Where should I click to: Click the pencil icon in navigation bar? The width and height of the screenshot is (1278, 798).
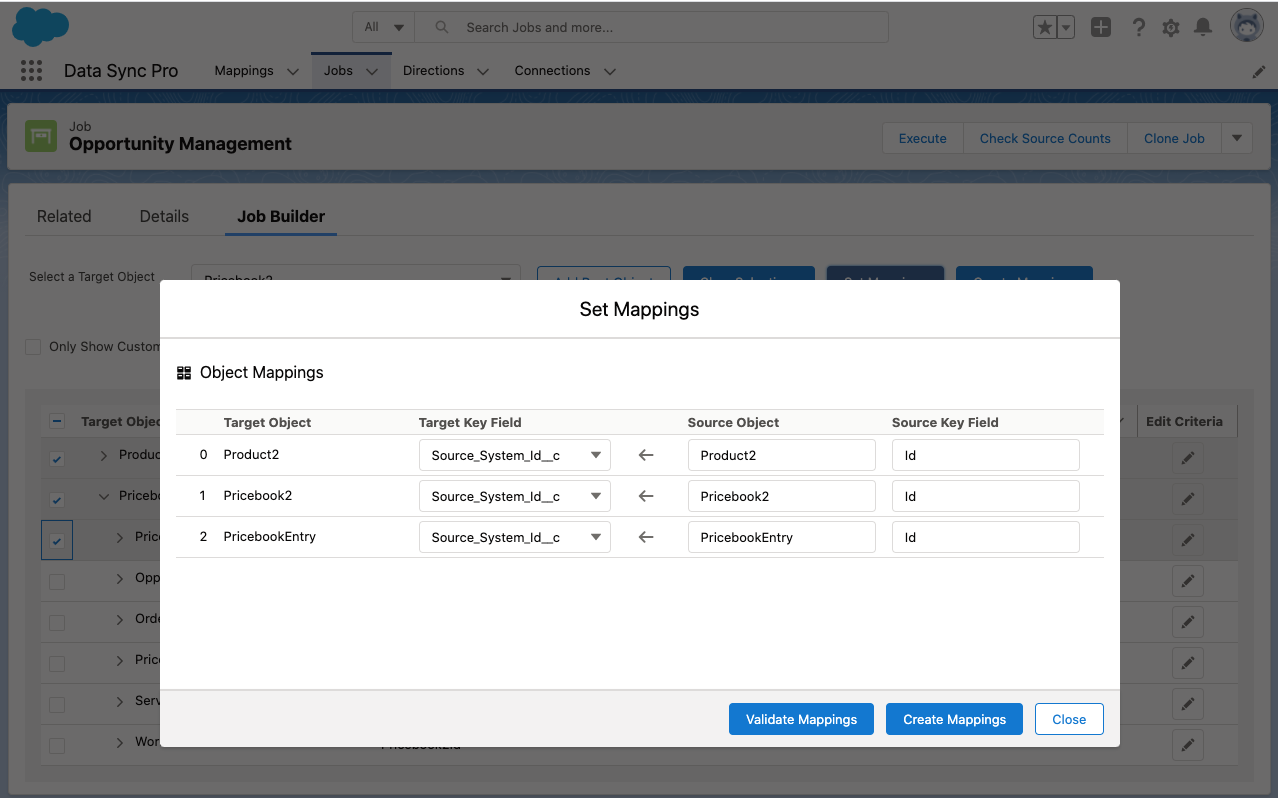pyautogui.click(x=1259, y=72)
